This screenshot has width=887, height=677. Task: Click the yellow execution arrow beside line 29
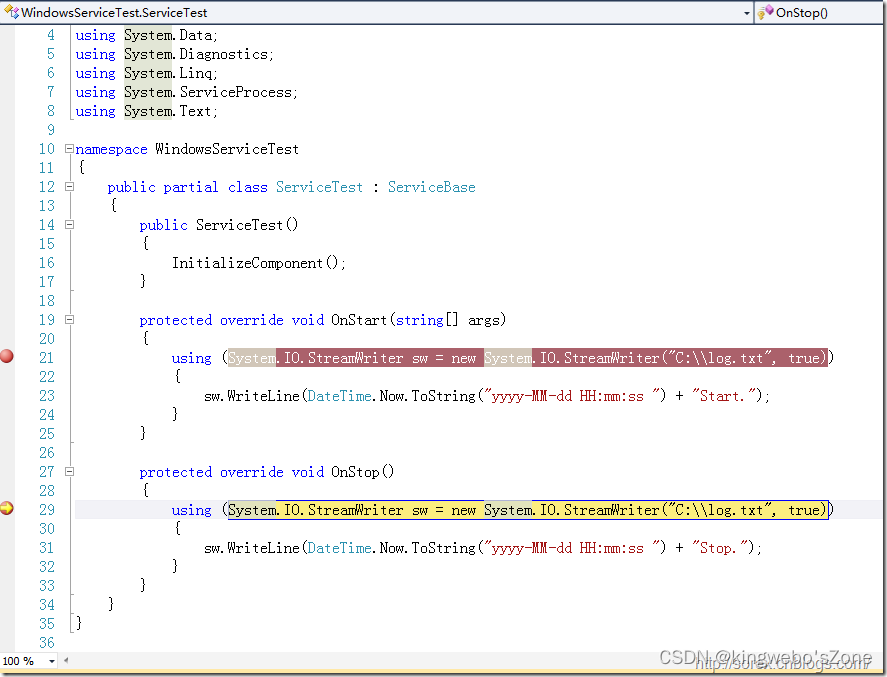tap(6, 509)
